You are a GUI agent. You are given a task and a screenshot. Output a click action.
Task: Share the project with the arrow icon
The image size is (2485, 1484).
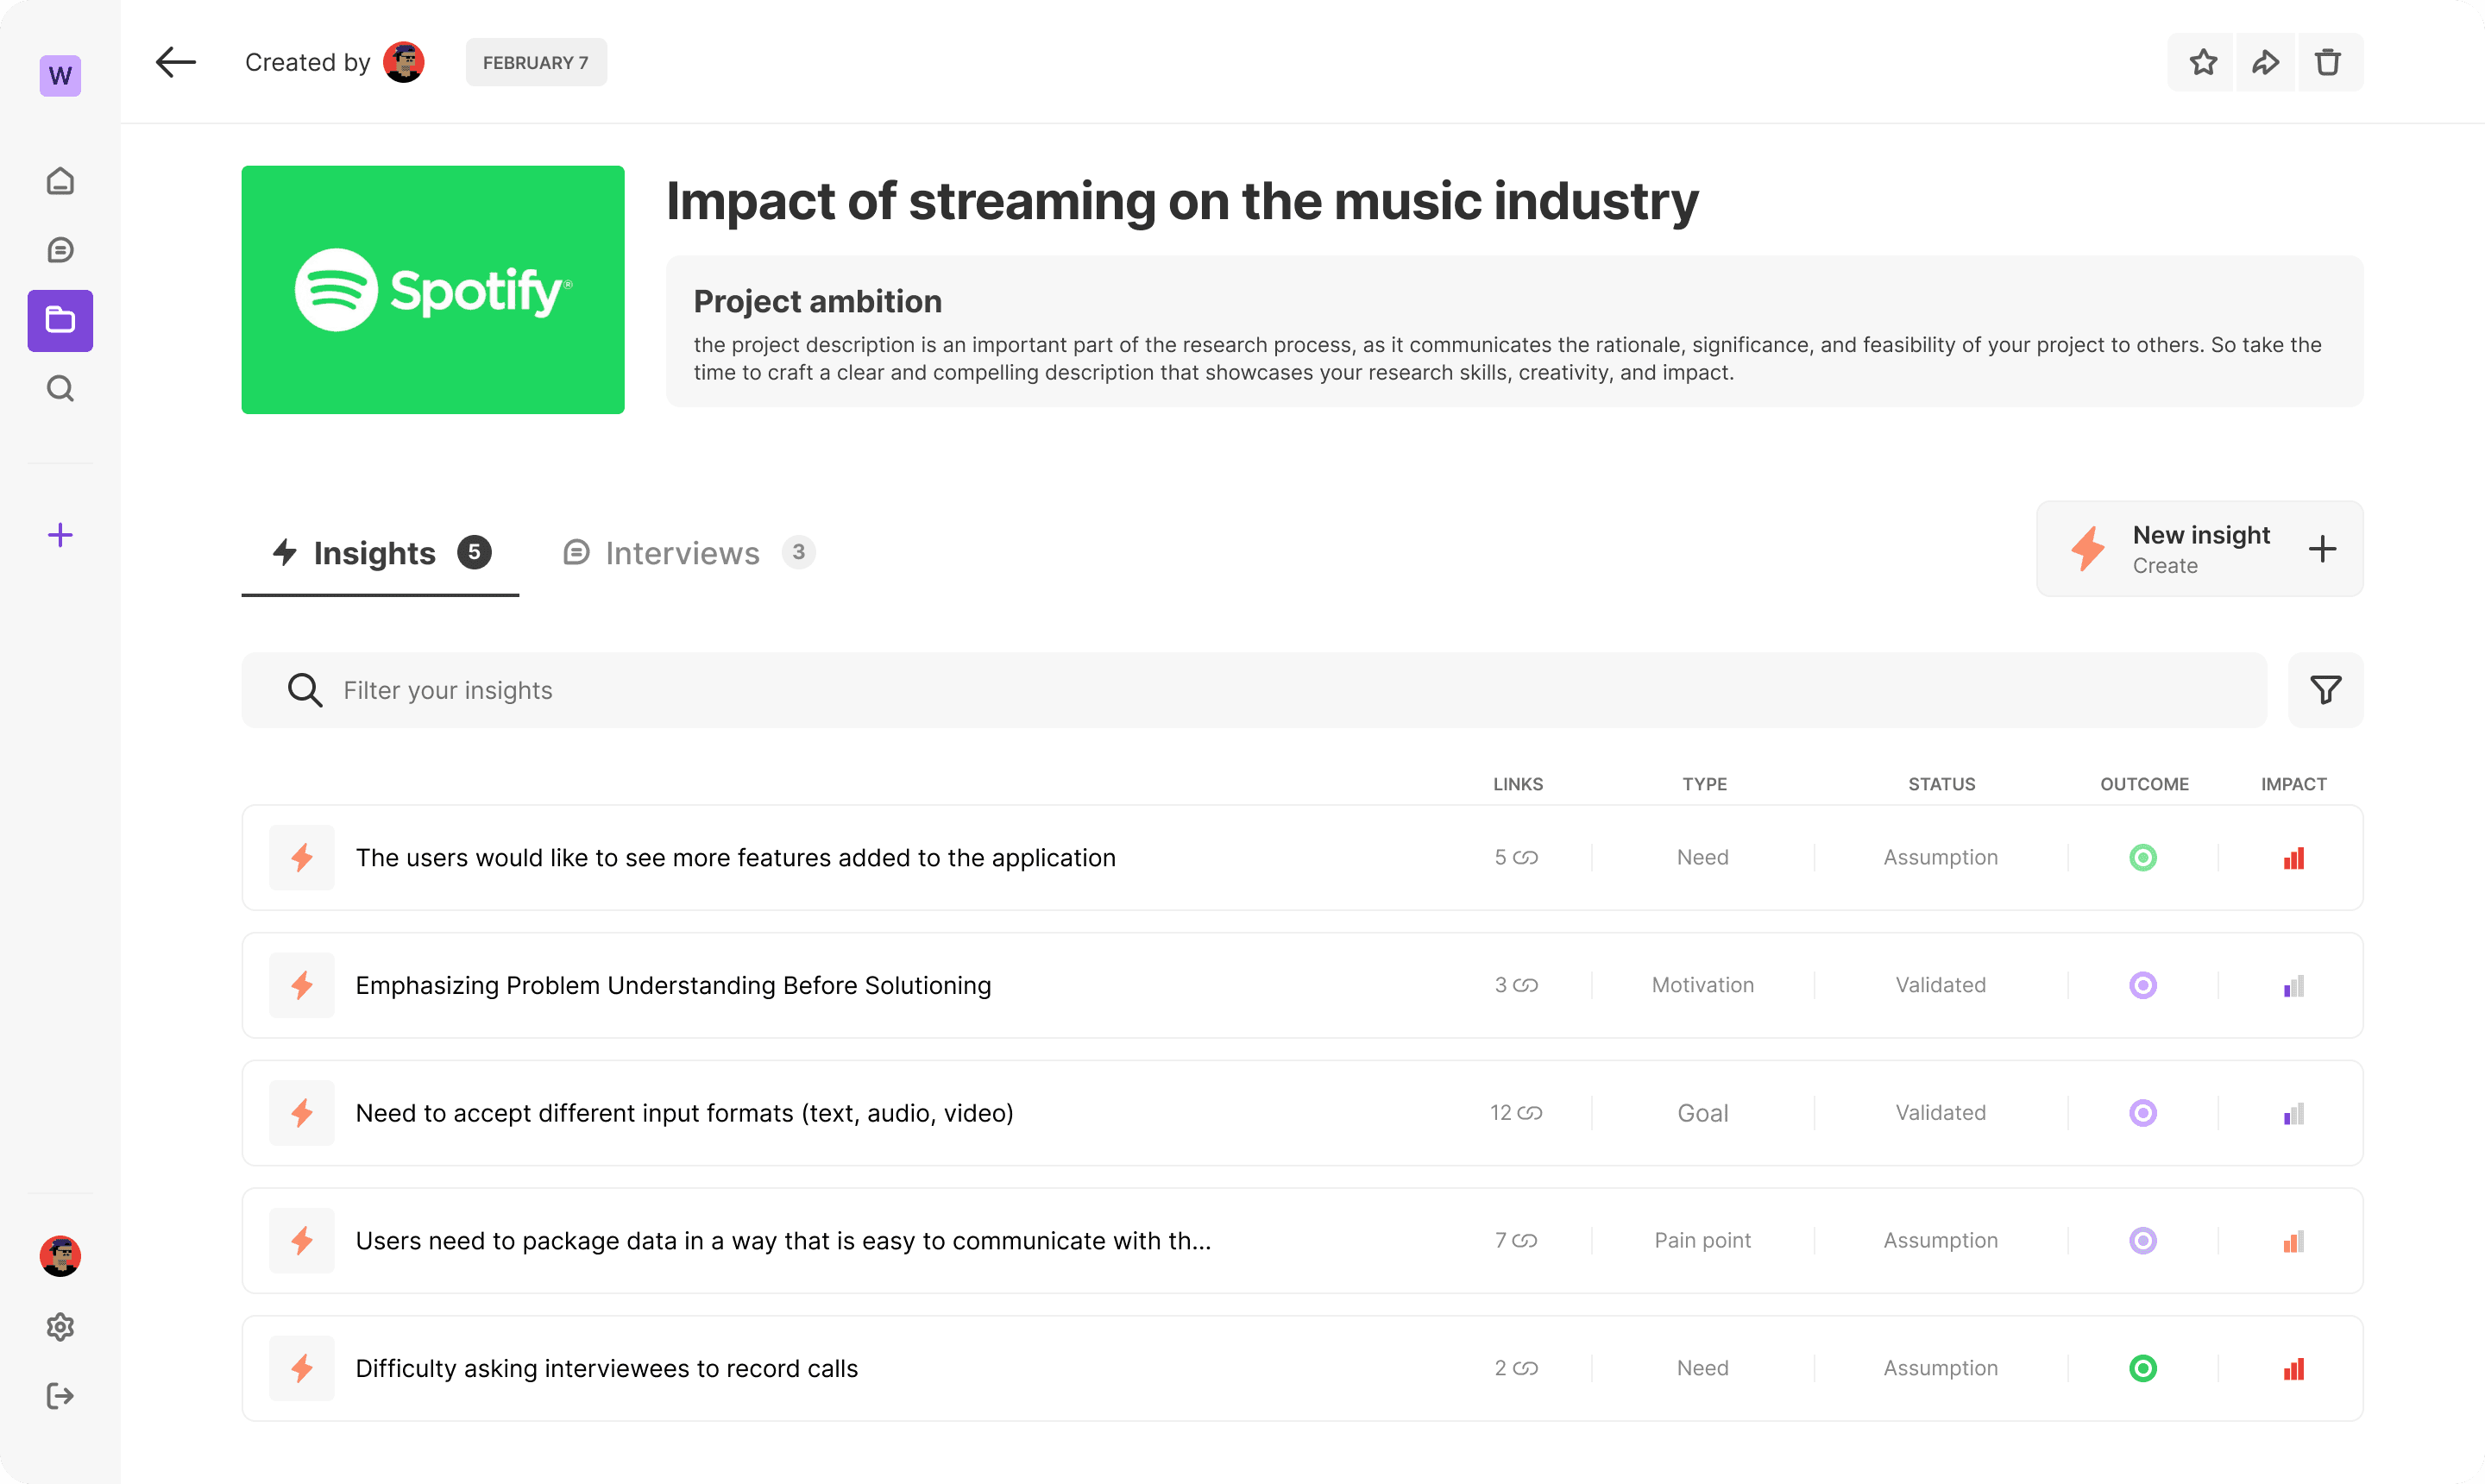2266,62
